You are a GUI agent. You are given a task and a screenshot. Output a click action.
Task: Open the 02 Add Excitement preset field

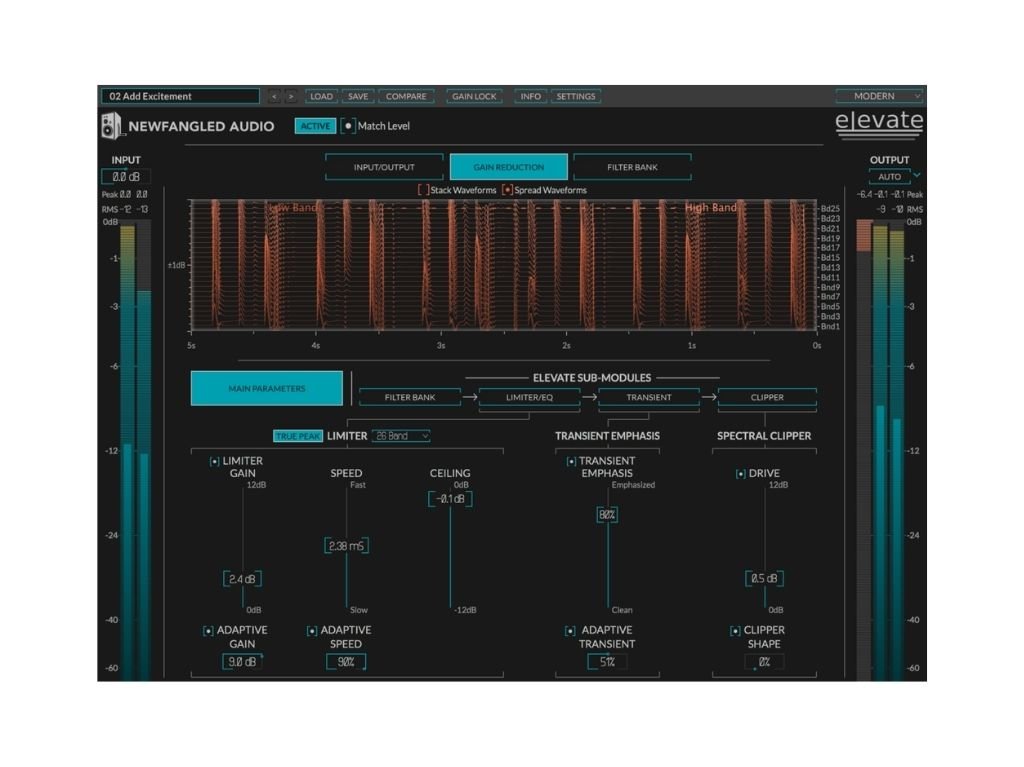point(180,96)
